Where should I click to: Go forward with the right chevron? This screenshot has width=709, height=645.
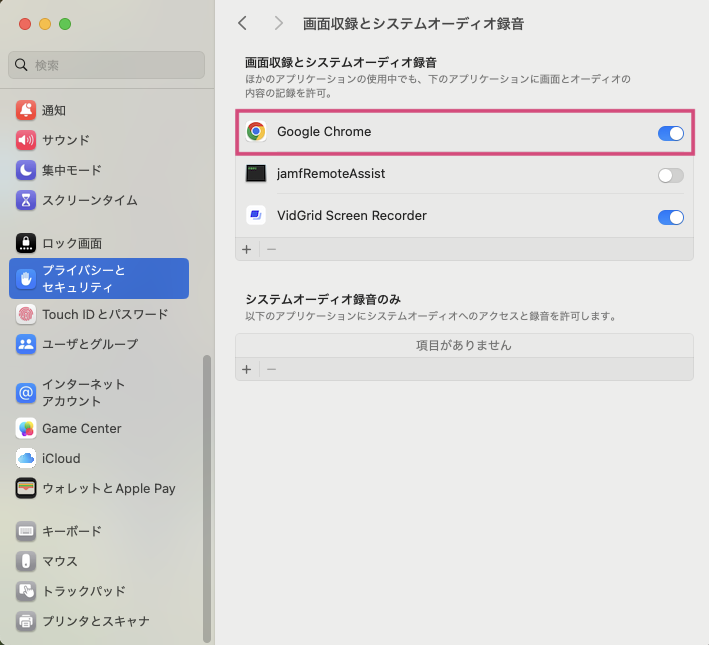pos(278,23)
